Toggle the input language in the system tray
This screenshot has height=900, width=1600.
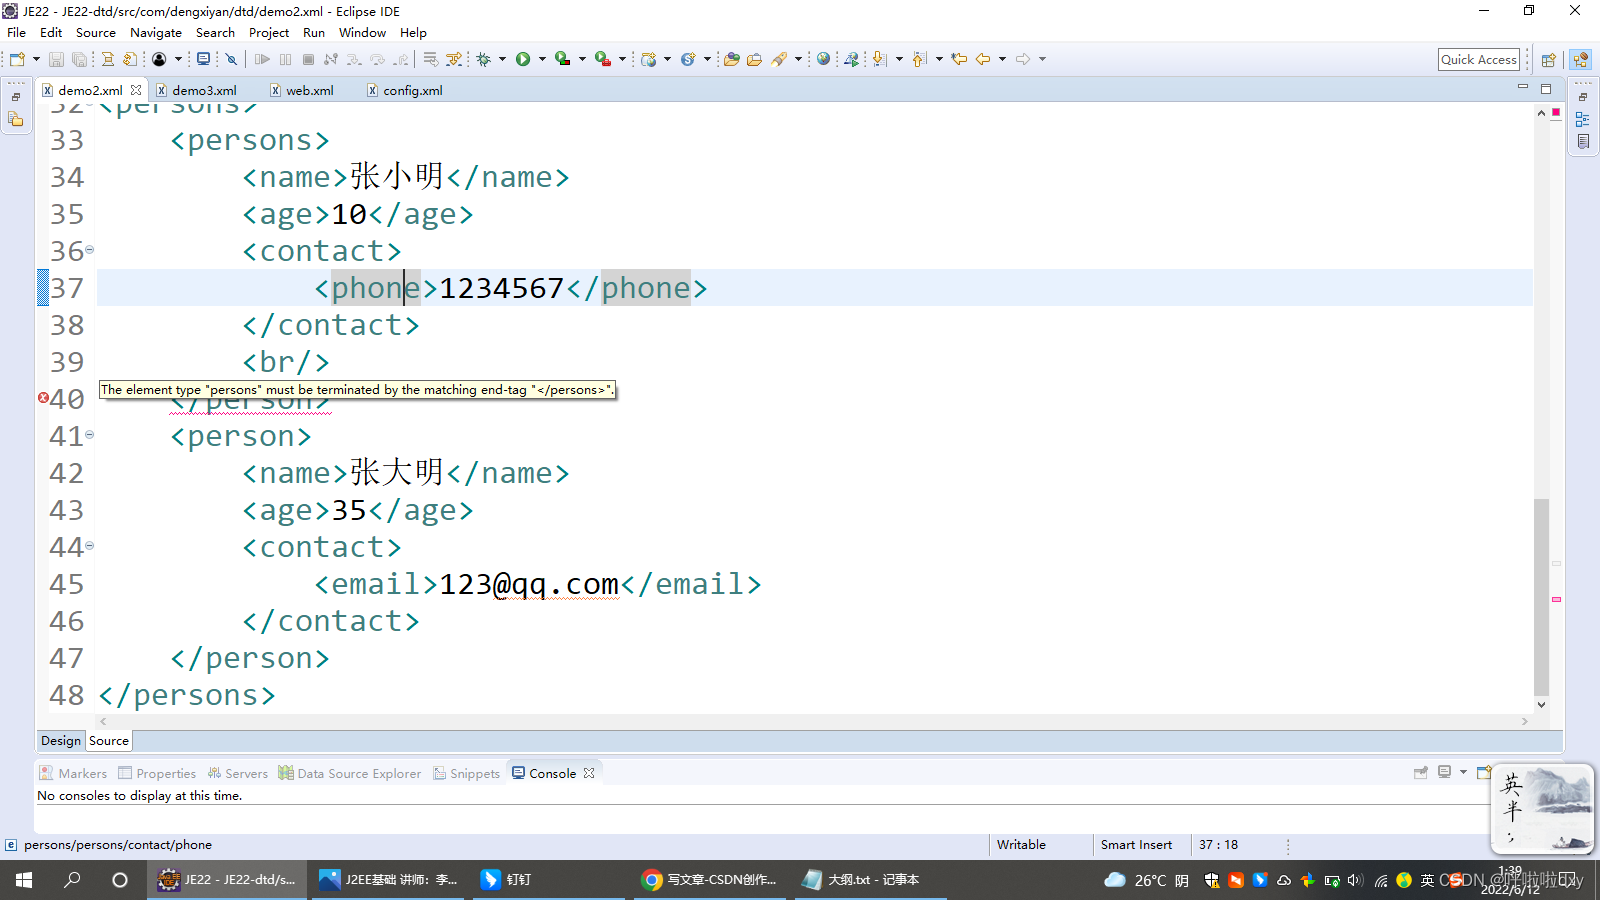click(x=1425, y=881)
